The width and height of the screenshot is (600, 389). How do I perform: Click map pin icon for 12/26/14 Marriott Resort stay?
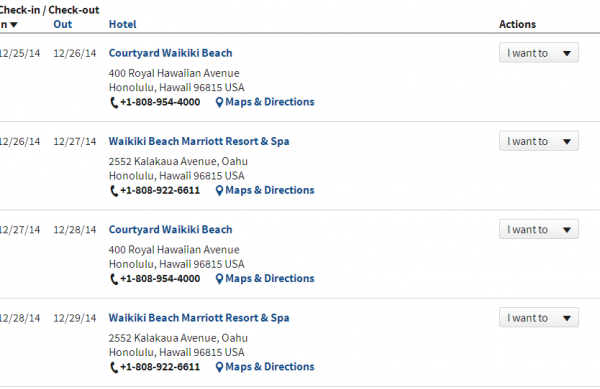pos(219,191)
